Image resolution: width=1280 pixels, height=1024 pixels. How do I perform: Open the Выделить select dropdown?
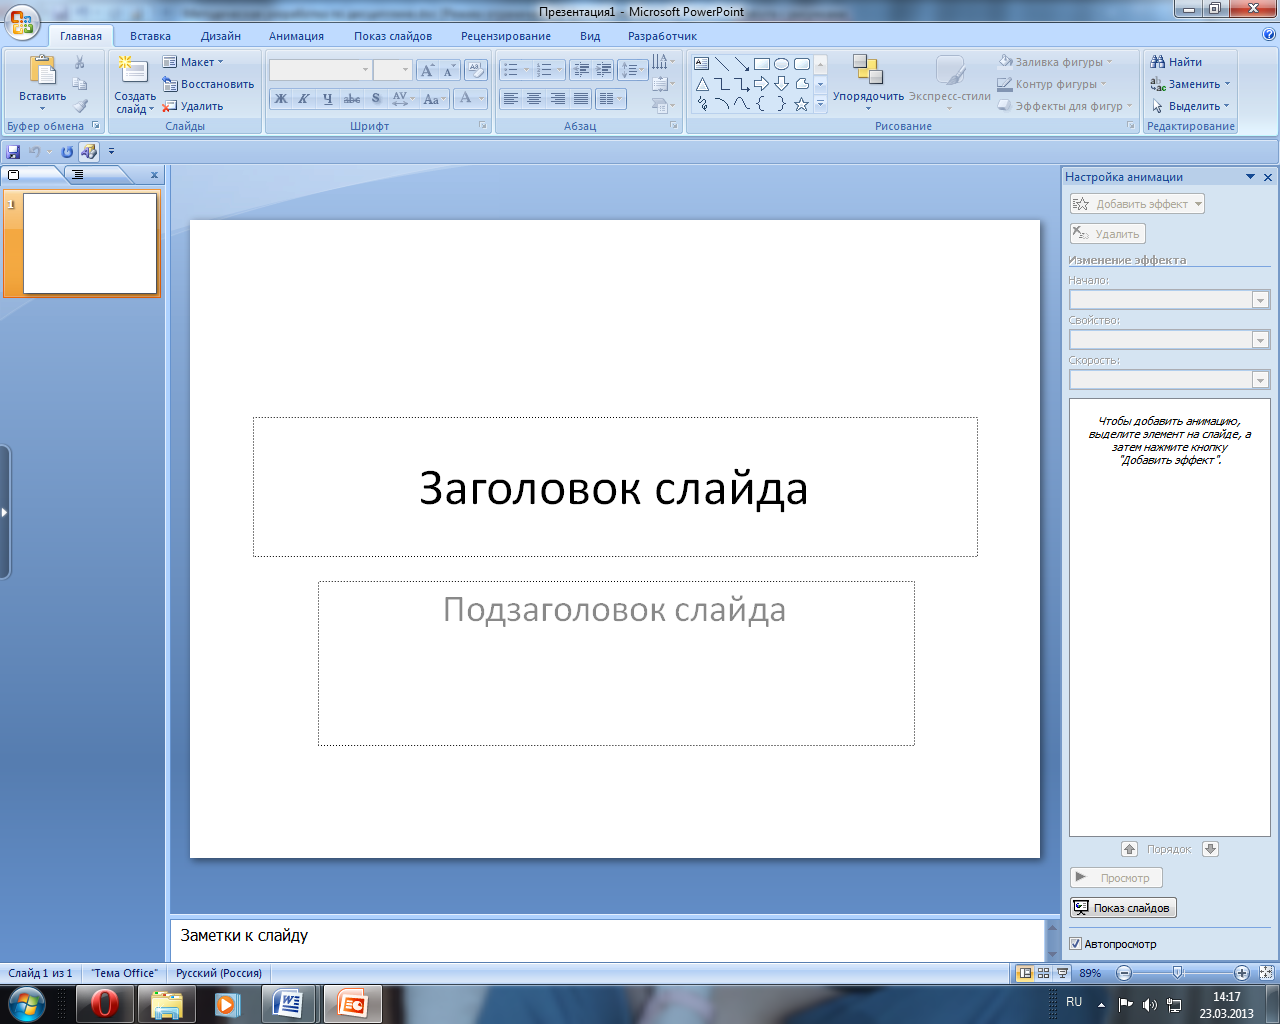[1190, 106]
